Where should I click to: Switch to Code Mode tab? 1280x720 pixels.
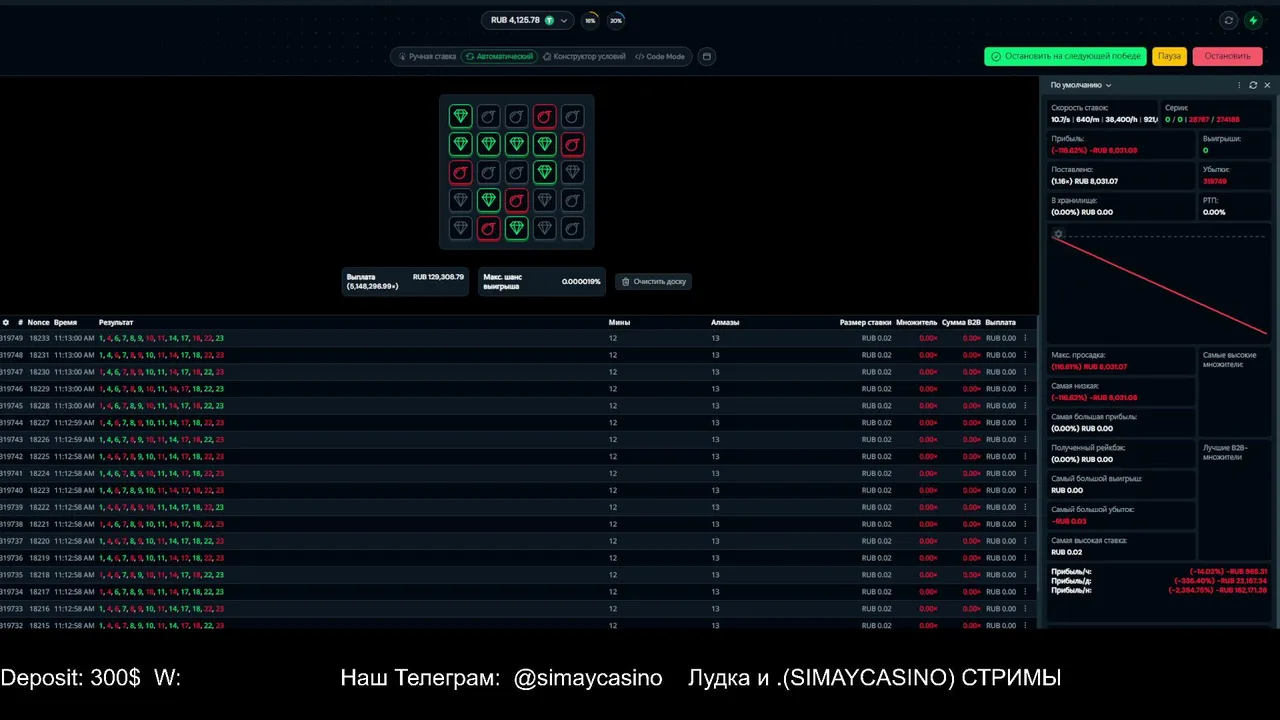(660, 57)
